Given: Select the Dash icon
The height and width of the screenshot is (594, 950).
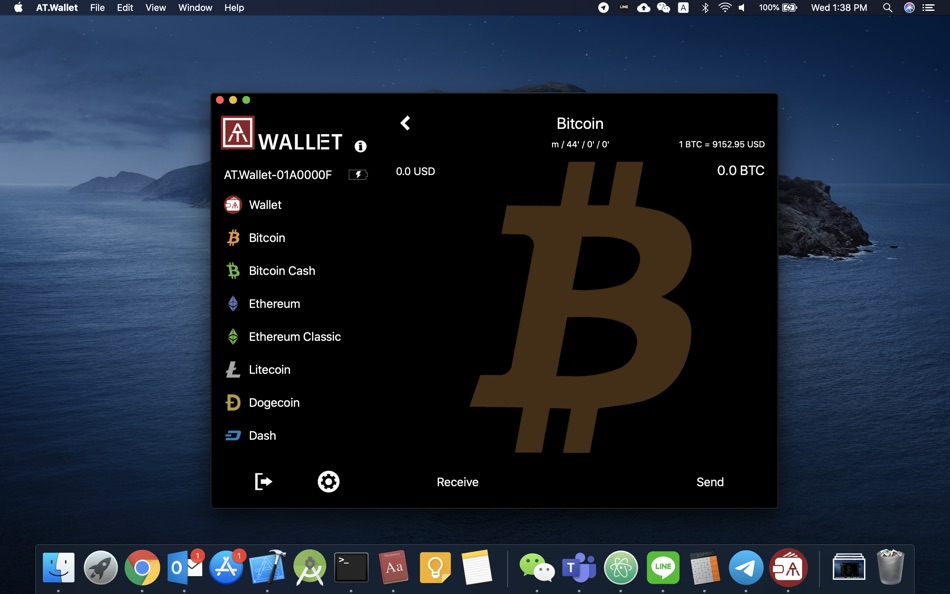Looking at the screenshot, I should [233, 435].
